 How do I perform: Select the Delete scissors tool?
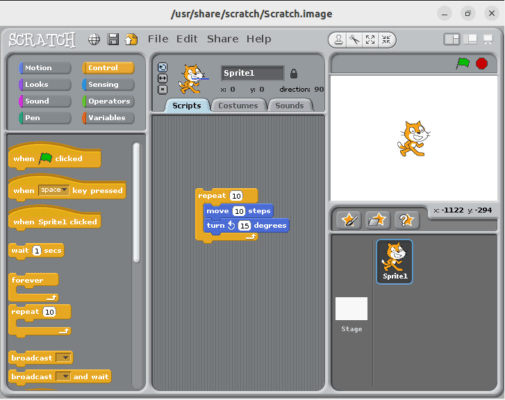click(x=354, y=40)
